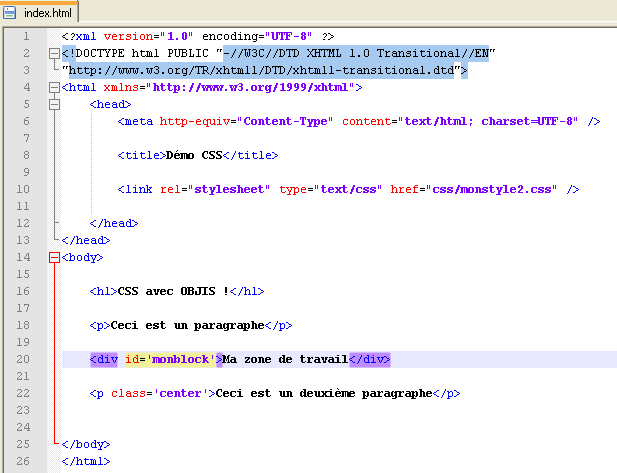Click the text Ceci est un paragraphe
The height and width of the screenshot is (473, 617).
186,325
